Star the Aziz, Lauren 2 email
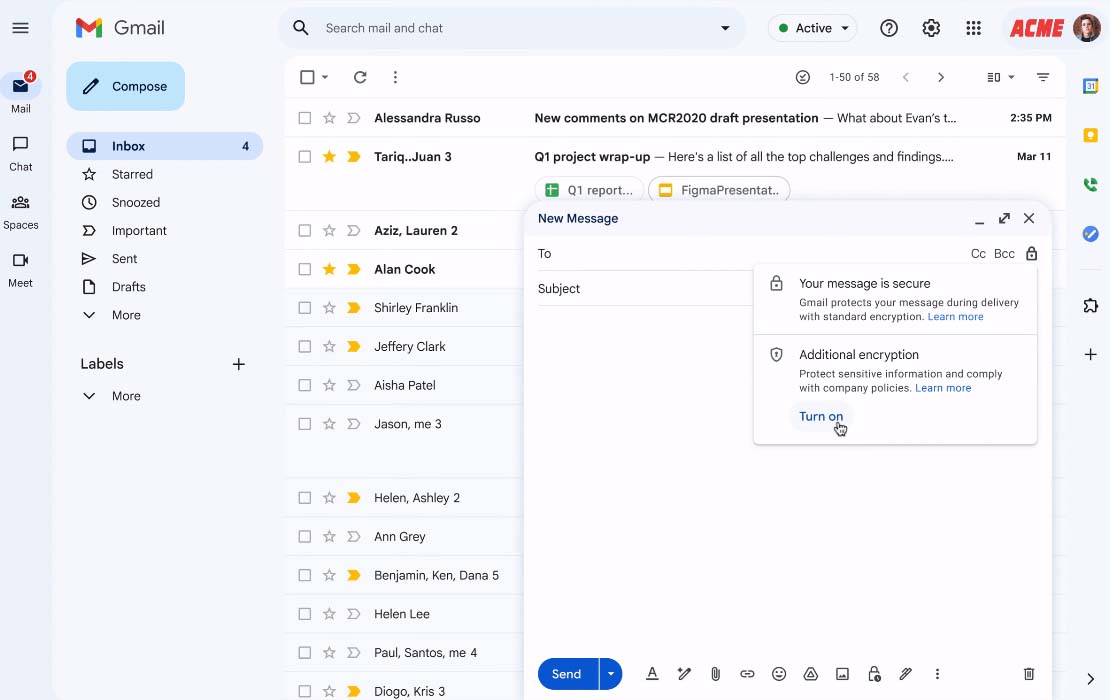 pos(329,231)
